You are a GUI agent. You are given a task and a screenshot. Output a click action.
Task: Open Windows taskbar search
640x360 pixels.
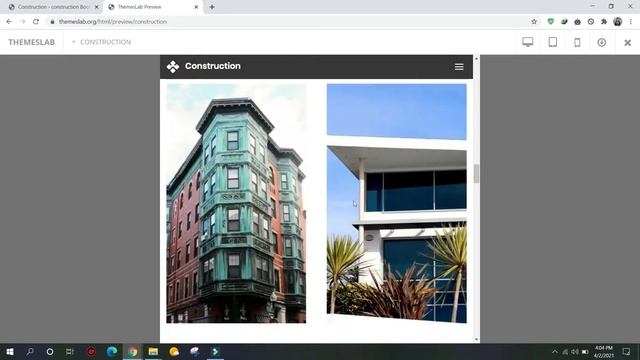click(30, 351)
